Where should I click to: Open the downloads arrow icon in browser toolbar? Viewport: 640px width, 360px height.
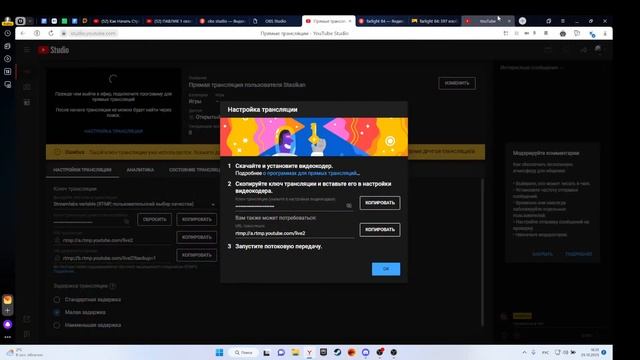(x=605, y=33)
